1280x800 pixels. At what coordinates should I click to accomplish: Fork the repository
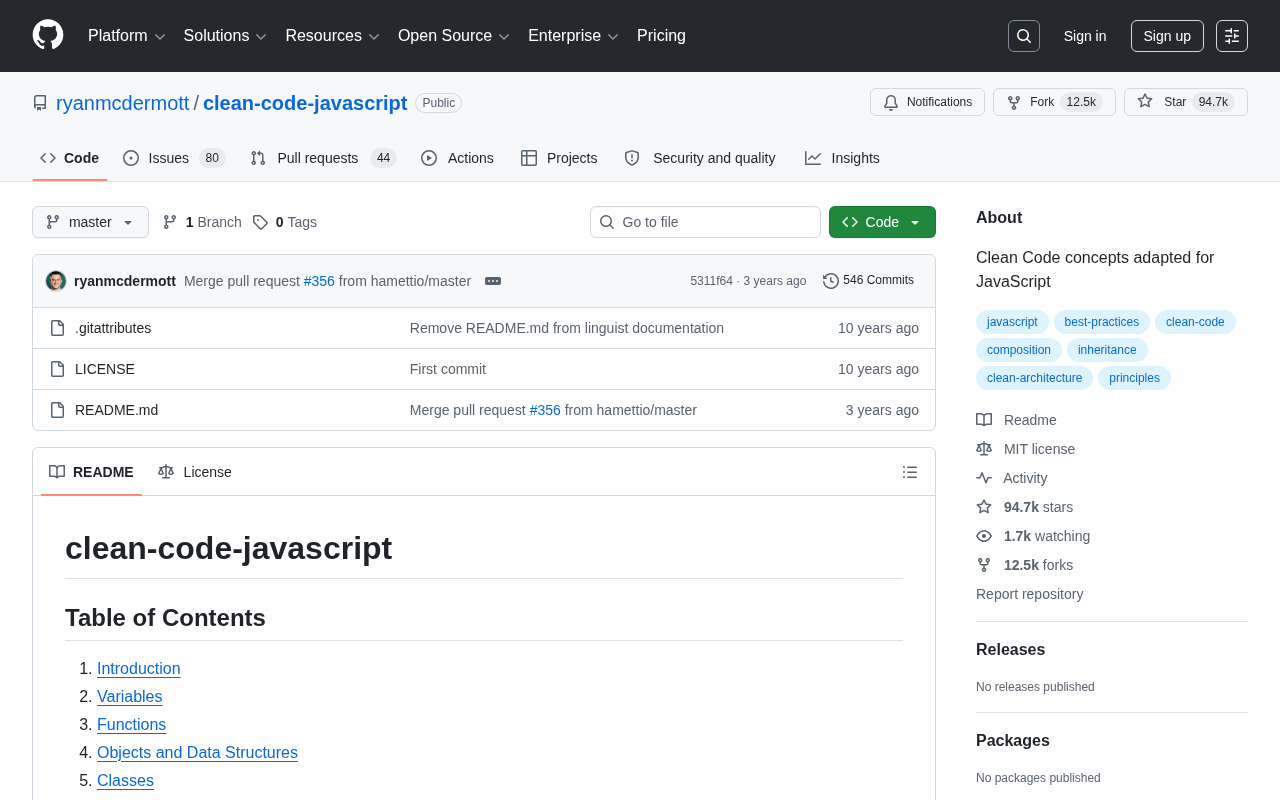(x=1054, y=102)
